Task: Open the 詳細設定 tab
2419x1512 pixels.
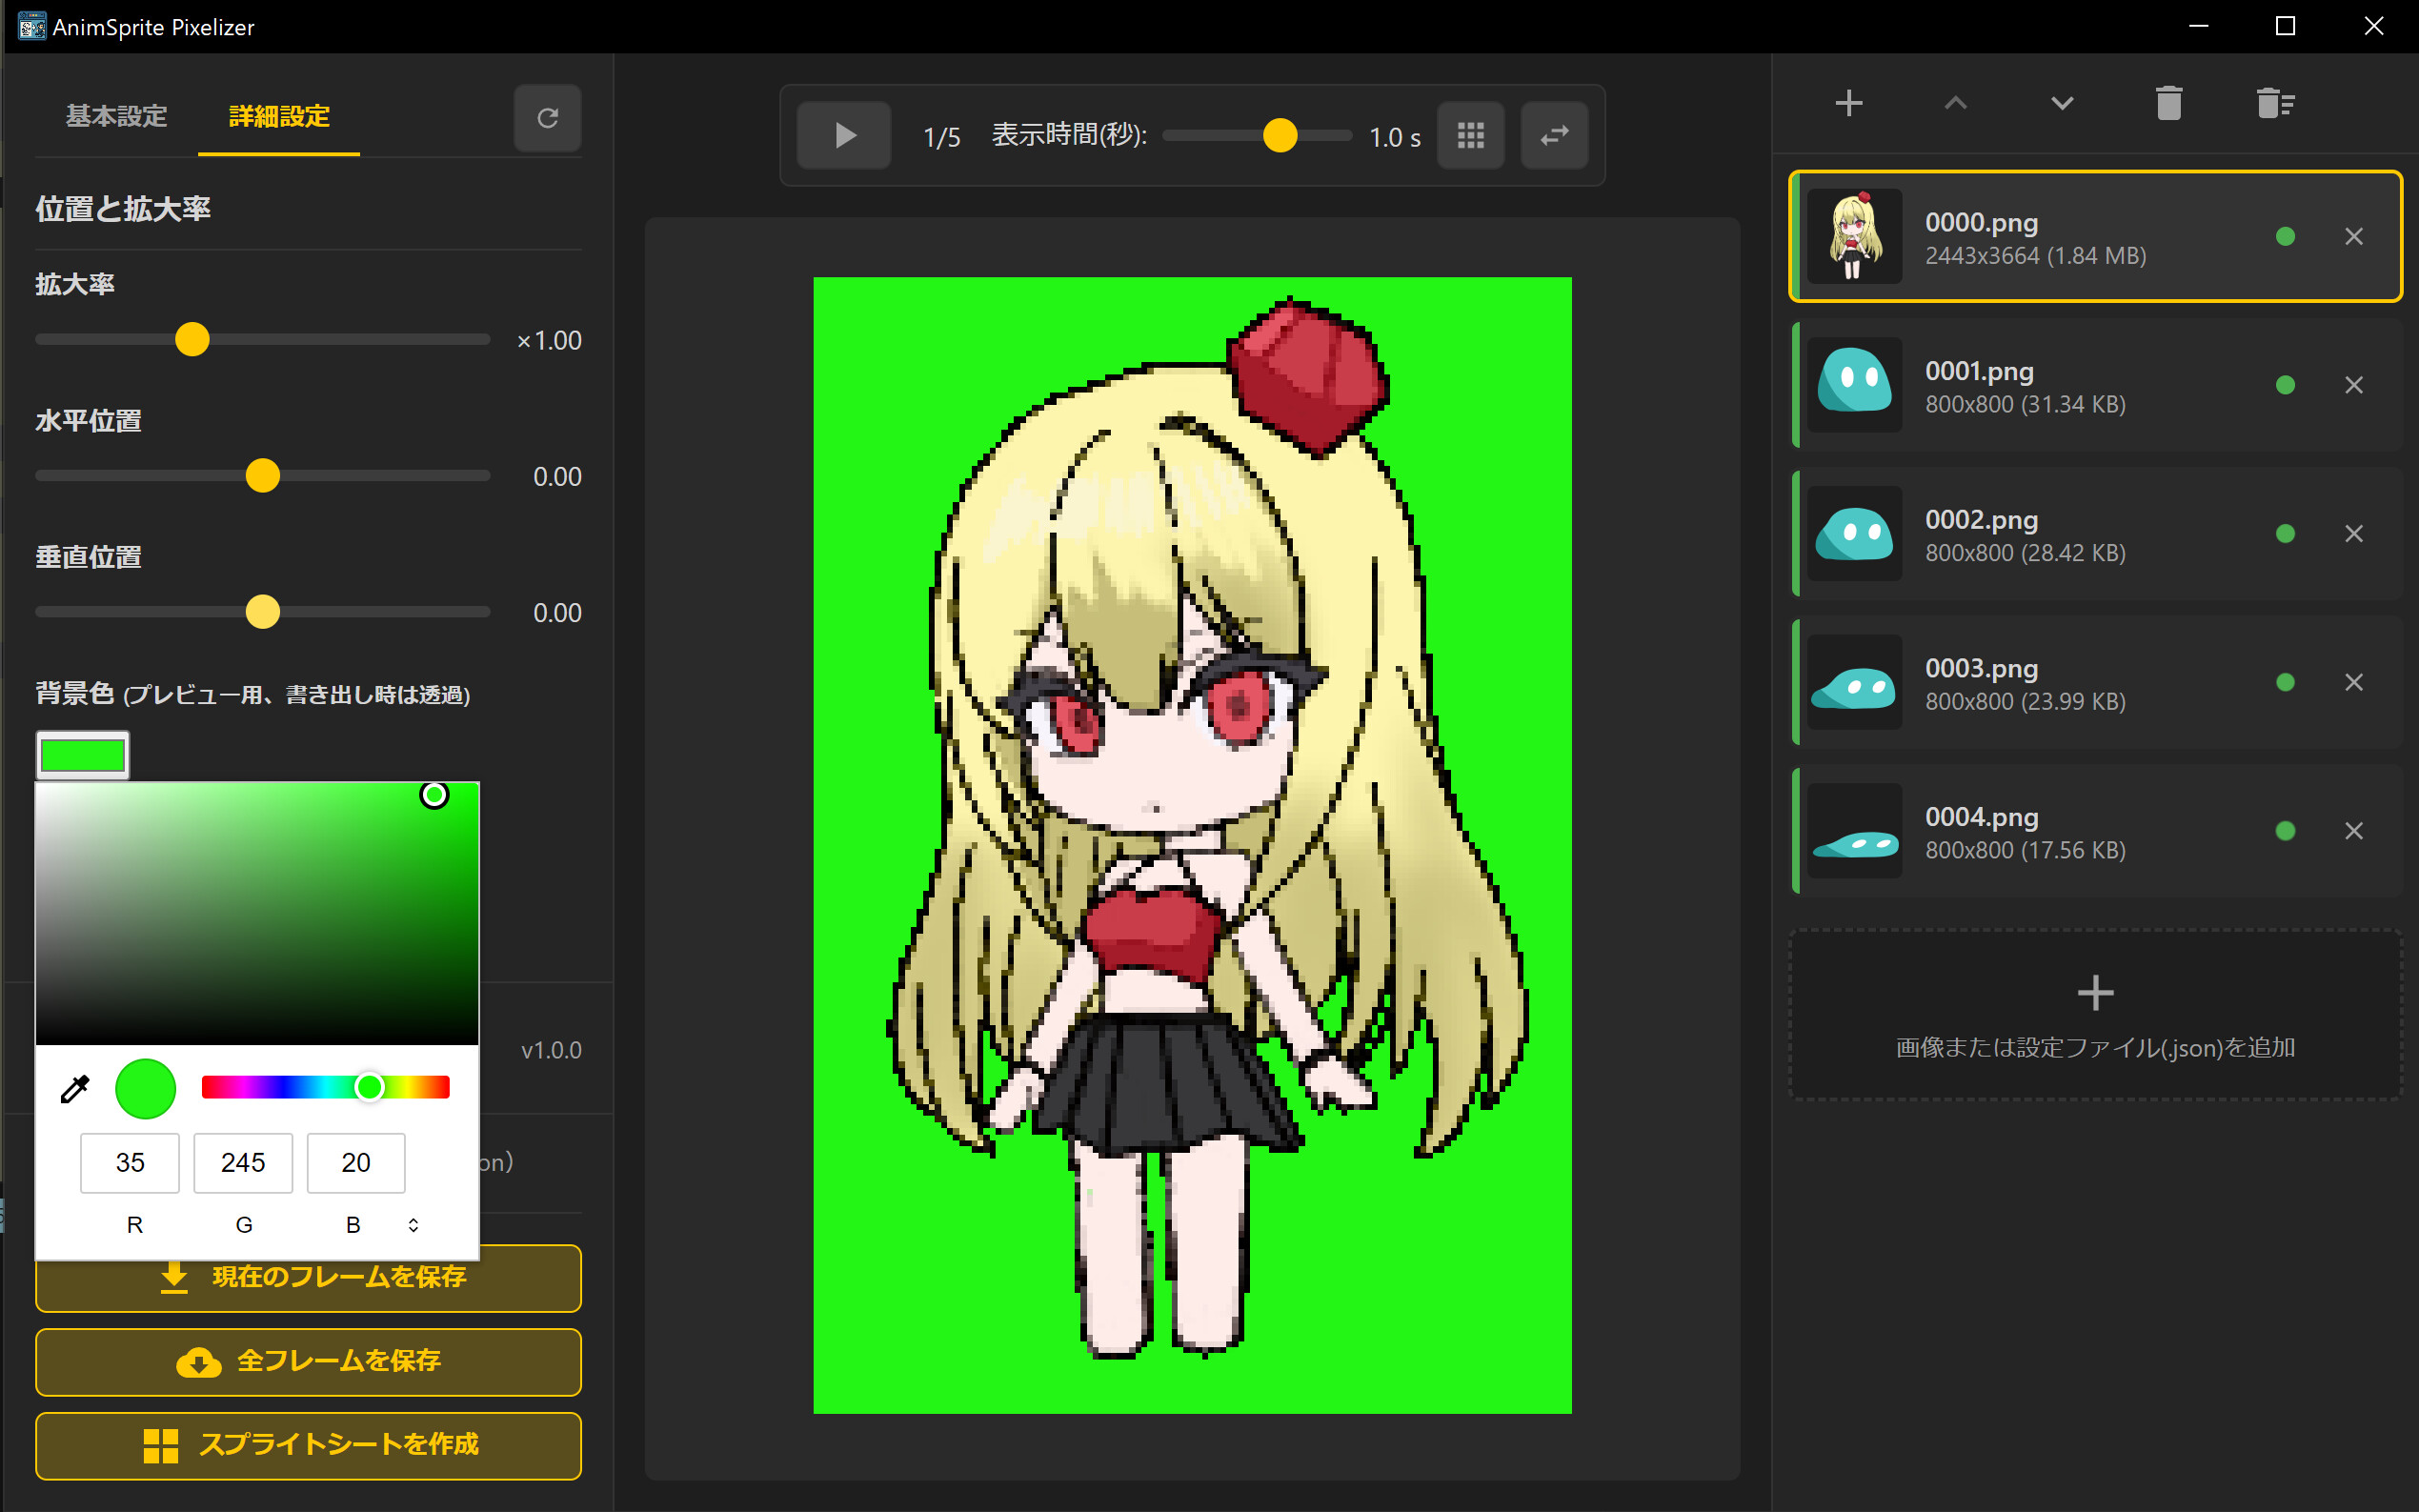Action: (x=277, y=117)
